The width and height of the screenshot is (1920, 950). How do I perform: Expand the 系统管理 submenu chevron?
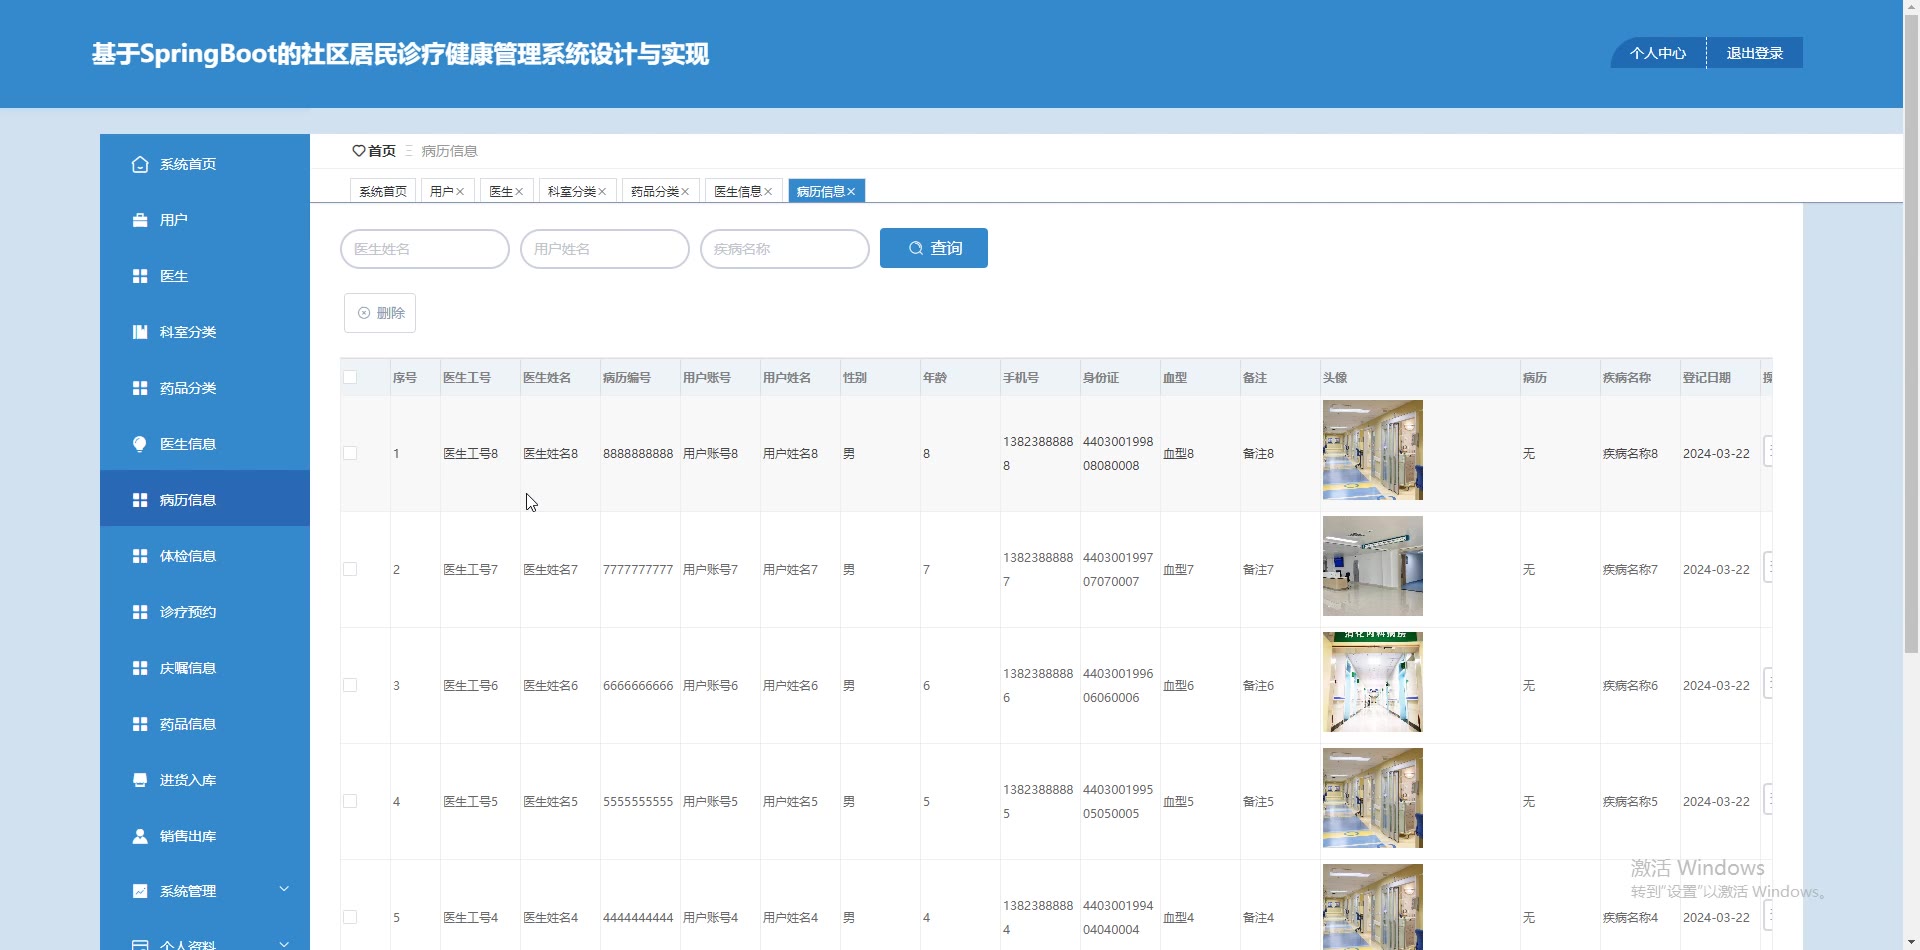point(284,889)
